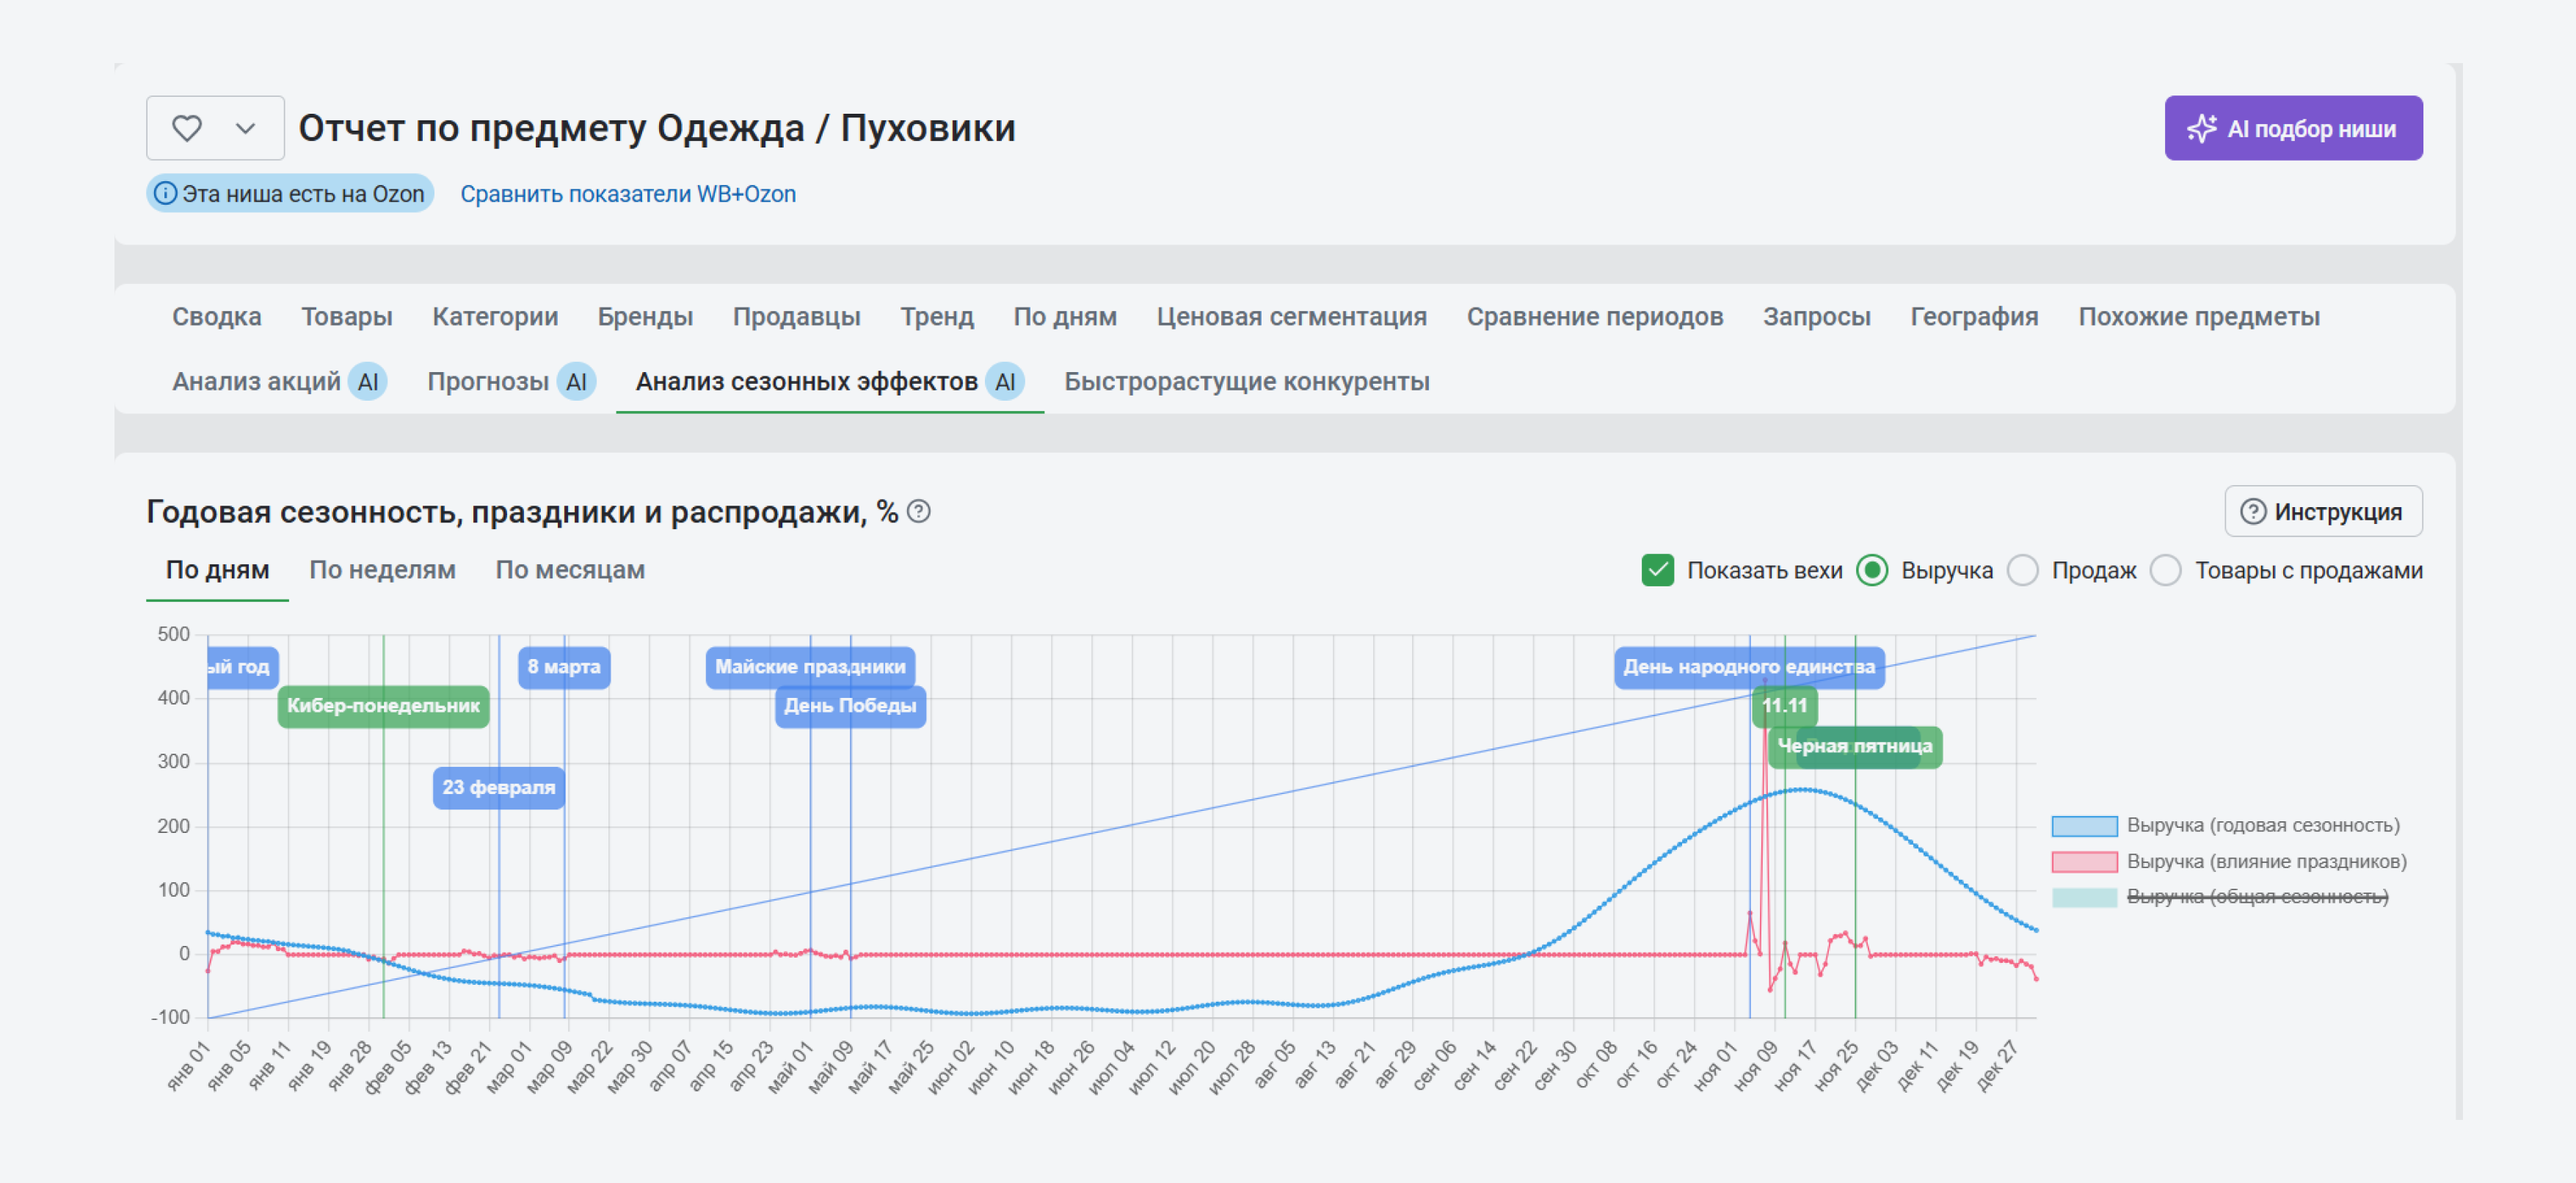Uncheck the Показать вехи checkbox
The image size is (2576, 1183).
(x=1657, y=570)
